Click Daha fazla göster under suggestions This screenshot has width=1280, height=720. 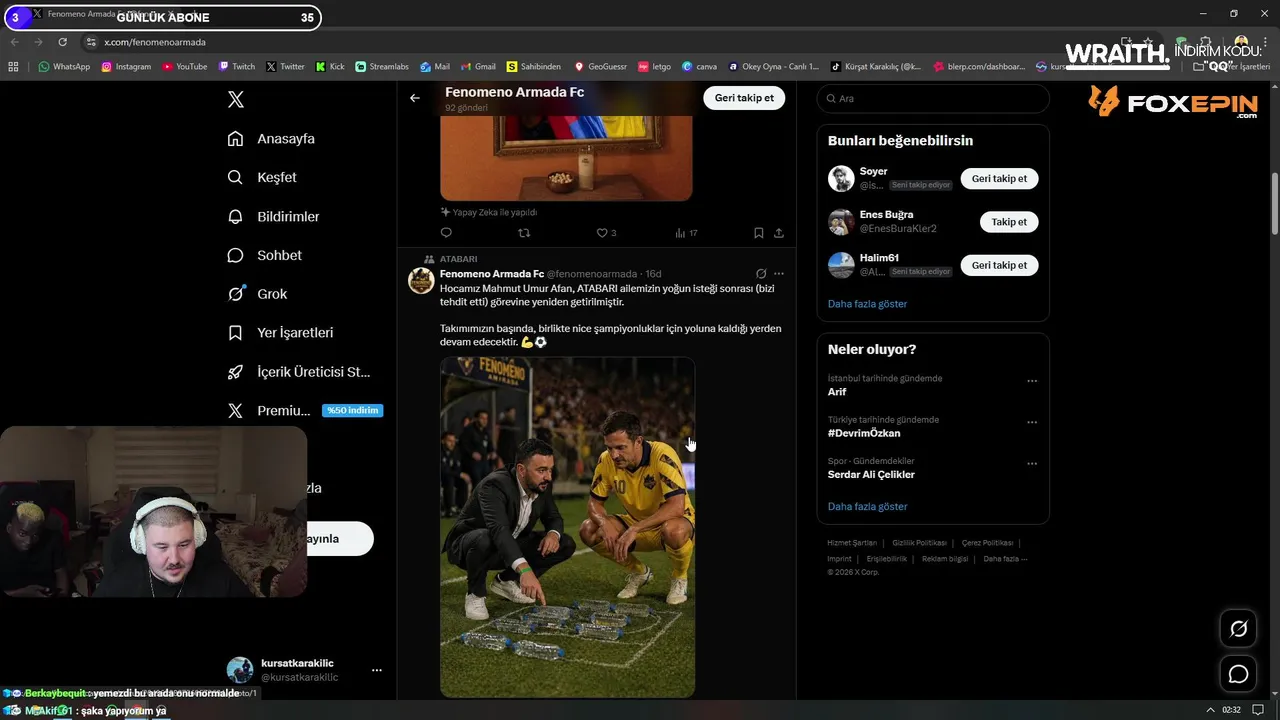point(867,304)
